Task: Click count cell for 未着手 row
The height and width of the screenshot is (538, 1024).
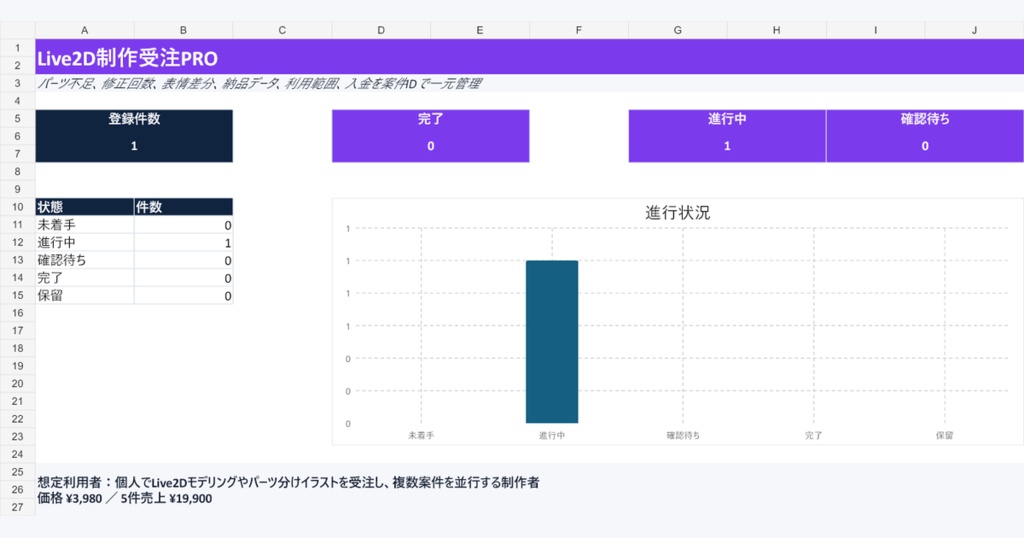Action: click(x=184, y=225)
